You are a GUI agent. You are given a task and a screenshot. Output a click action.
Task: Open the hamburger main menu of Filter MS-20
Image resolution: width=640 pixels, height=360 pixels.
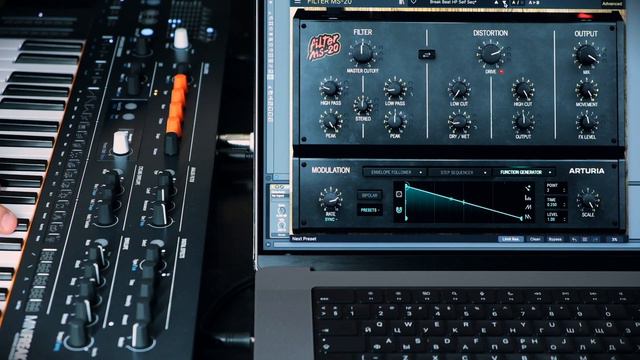click(298, 2)
